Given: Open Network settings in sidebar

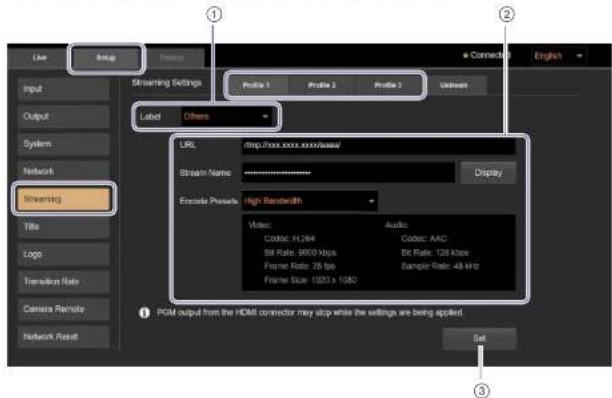Looking at the screenshot, I should [64, 171].
